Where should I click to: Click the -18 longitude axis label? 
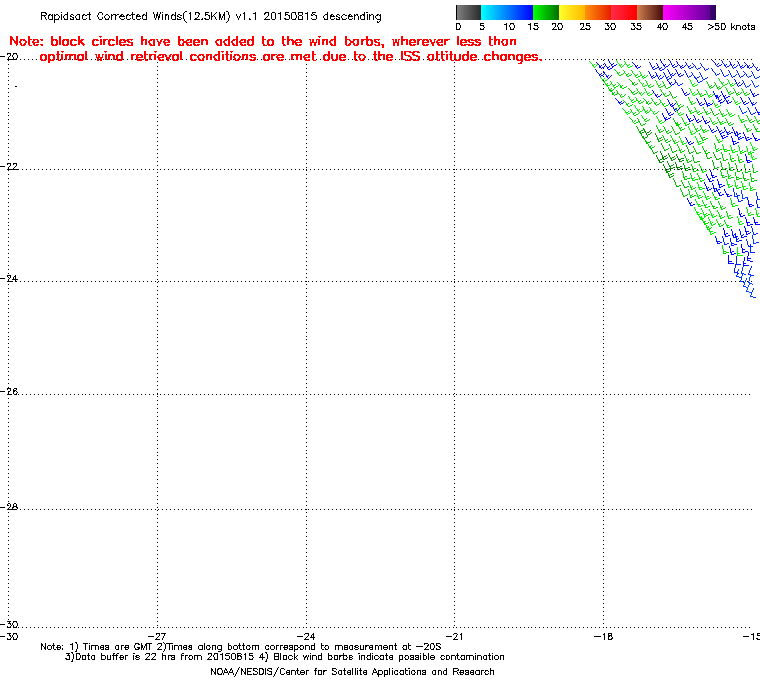603,636
